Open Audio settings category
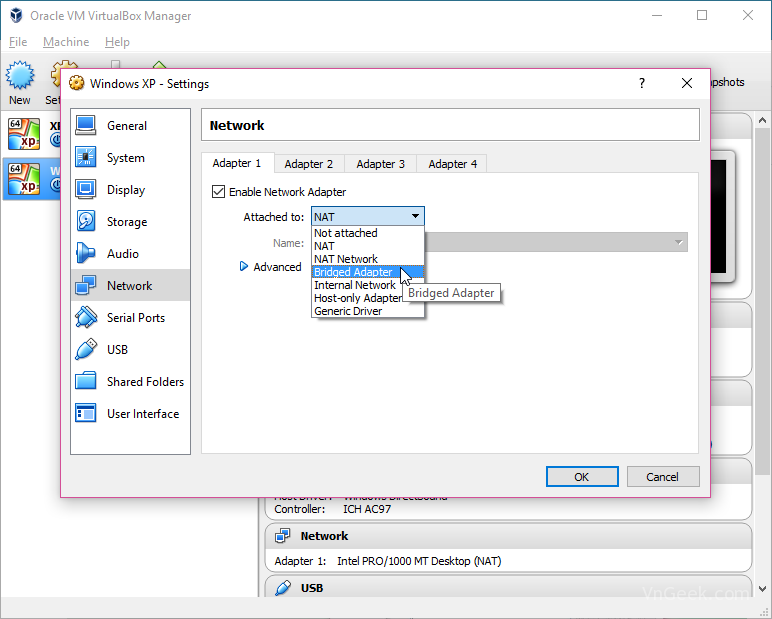The height and width of the screenshot is (619, 772). 130,254
